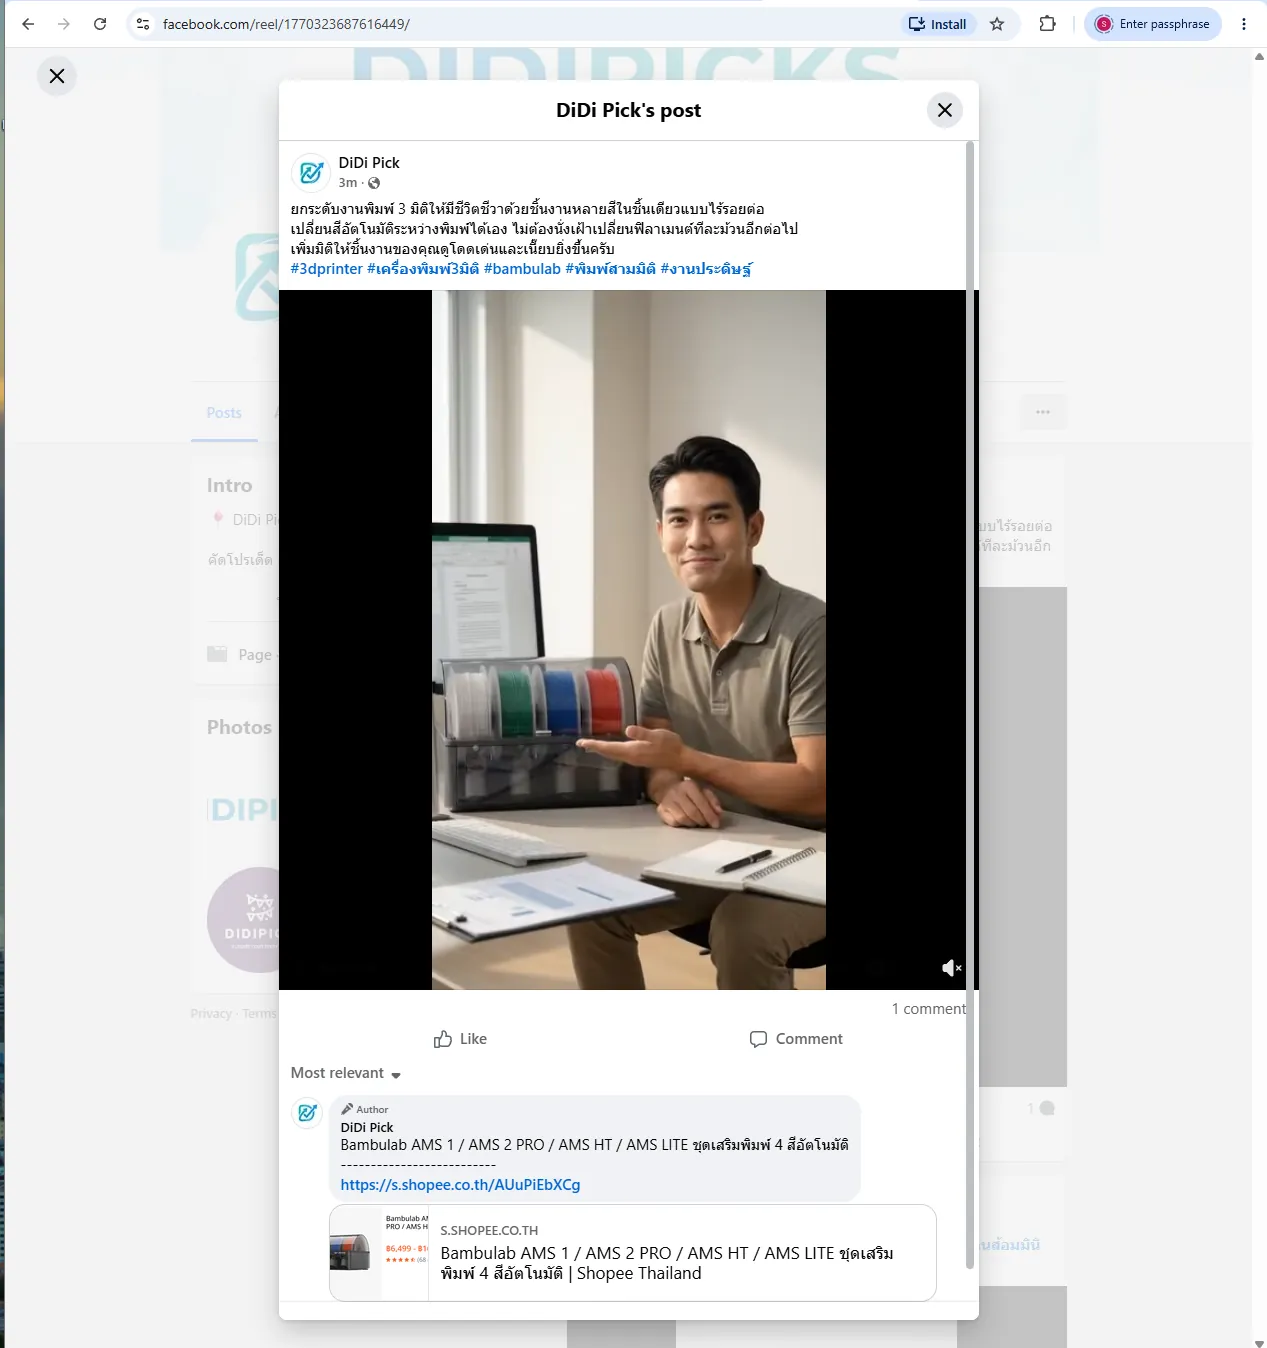Open the s.shopee.co.th link in the comment

tap(460, 1185)
